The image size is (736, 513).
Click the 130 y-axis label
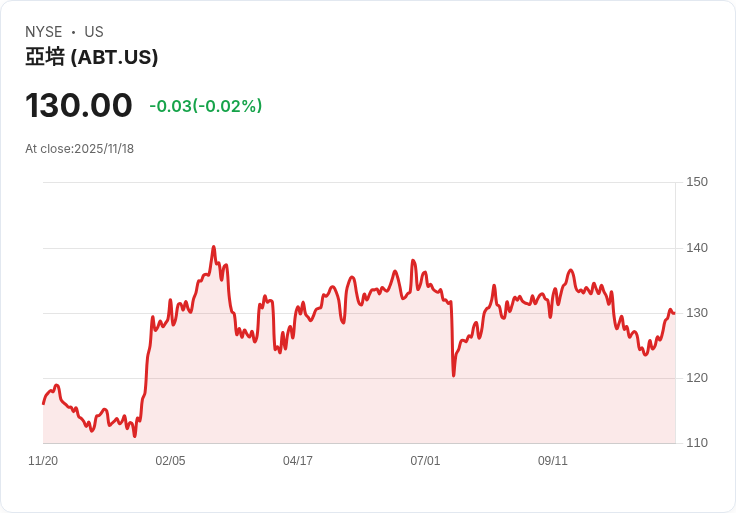pos(697,313)
